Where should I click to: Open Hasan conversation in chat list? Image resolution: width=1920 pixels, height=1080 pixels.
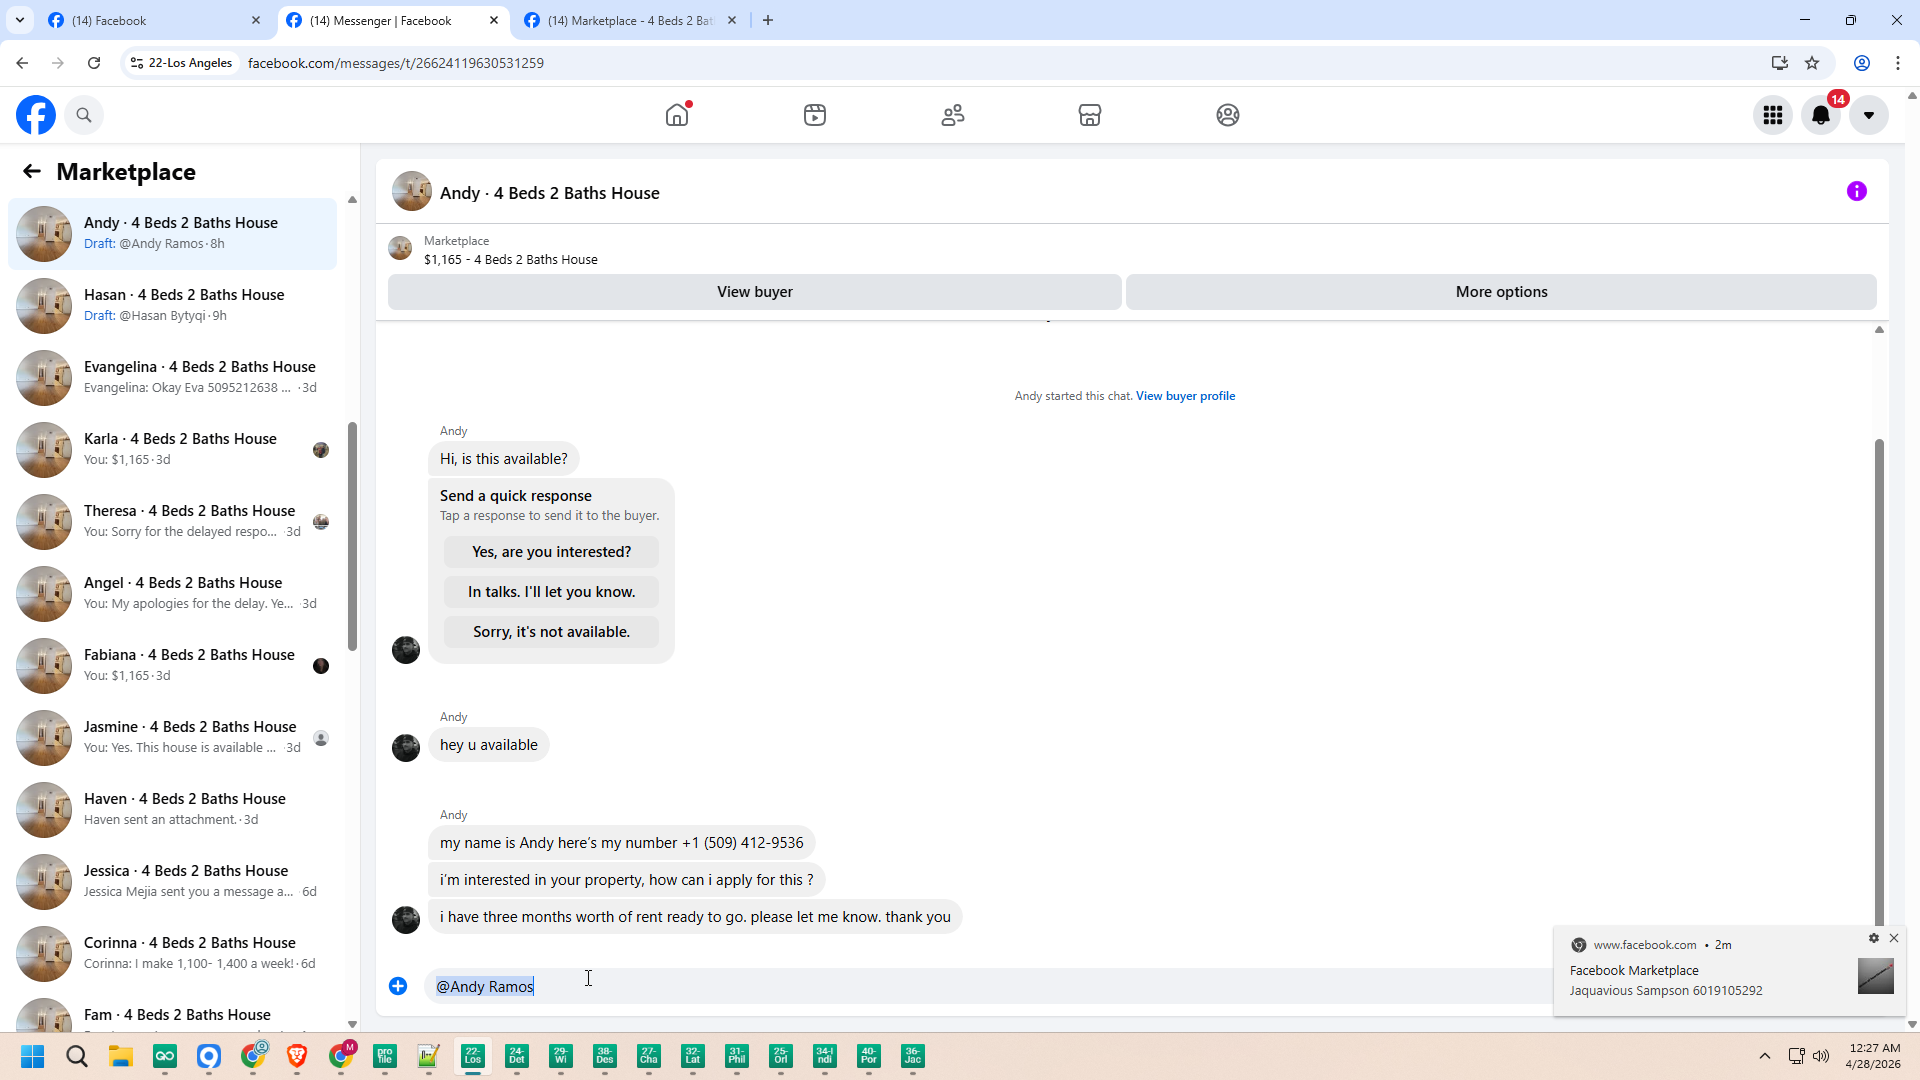(x=172, y=306)
